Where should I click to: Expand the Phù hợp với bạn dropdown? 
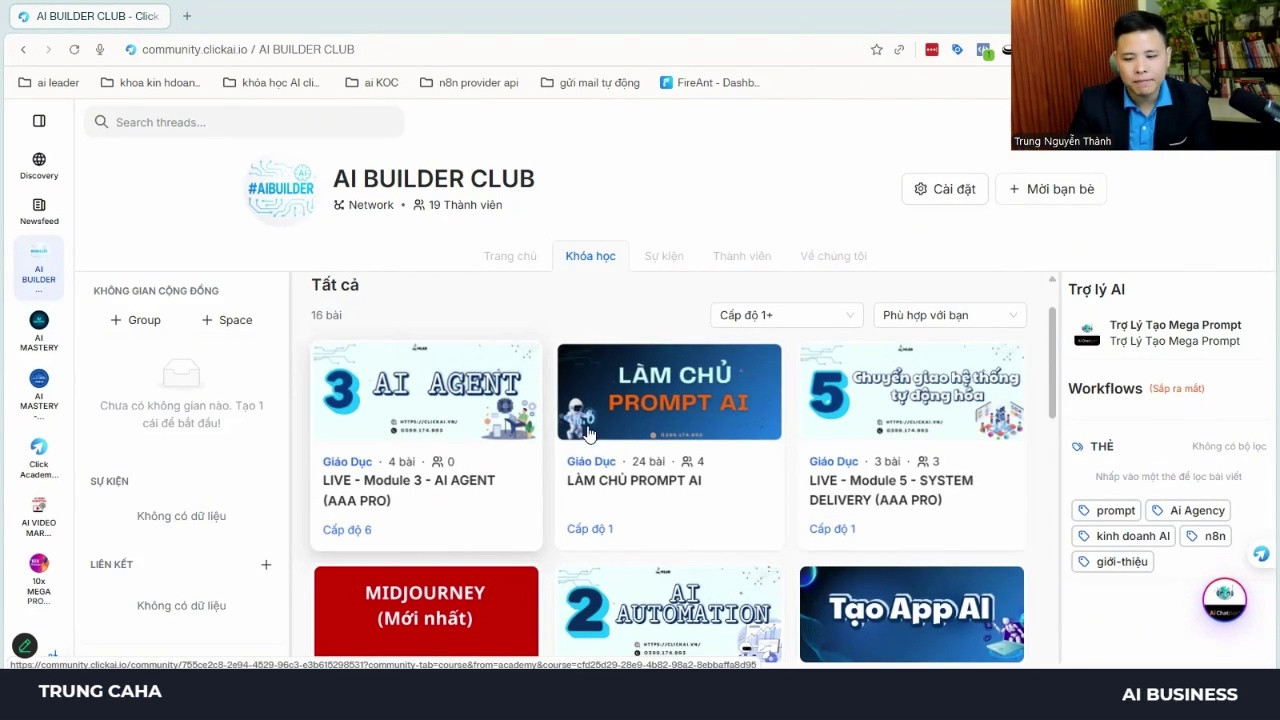pos(949,315)
